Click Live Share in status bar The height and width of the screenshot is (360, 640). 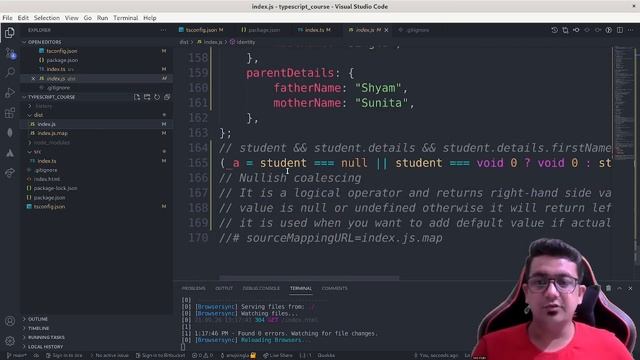278,356
